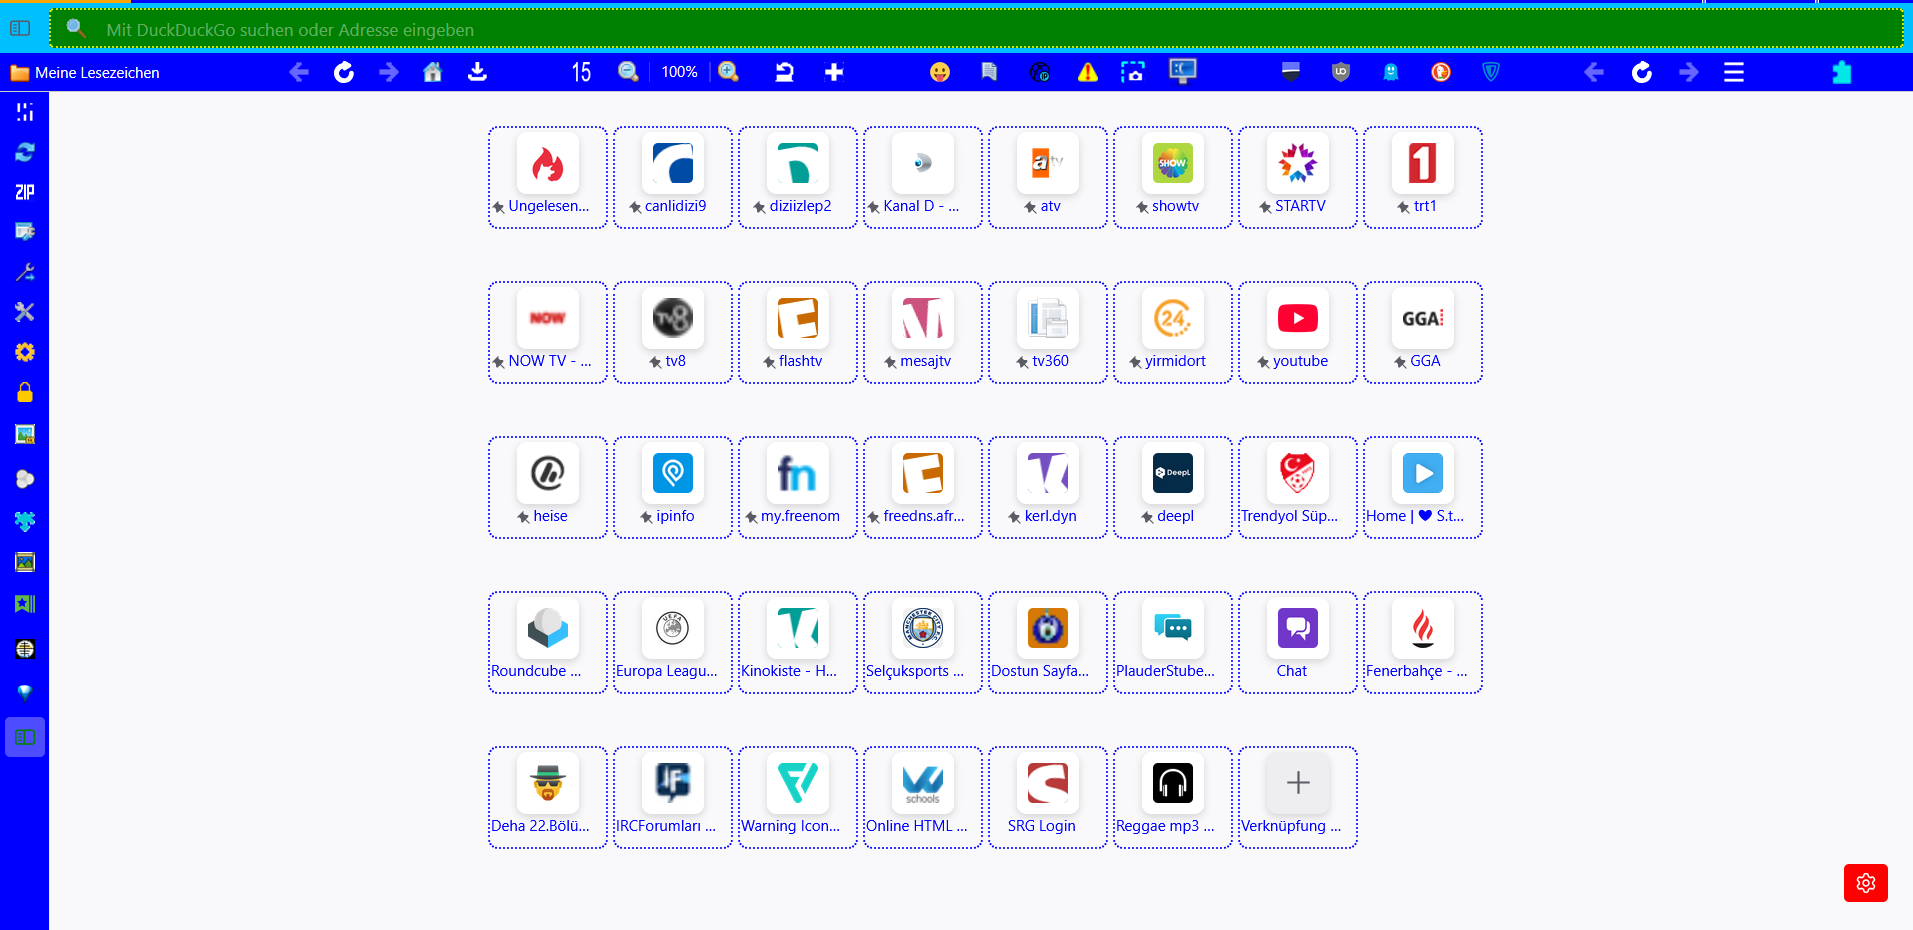Click the striped globe icon in the sidebar
This screenshot has width=1913, height=930.
(25, 649)
